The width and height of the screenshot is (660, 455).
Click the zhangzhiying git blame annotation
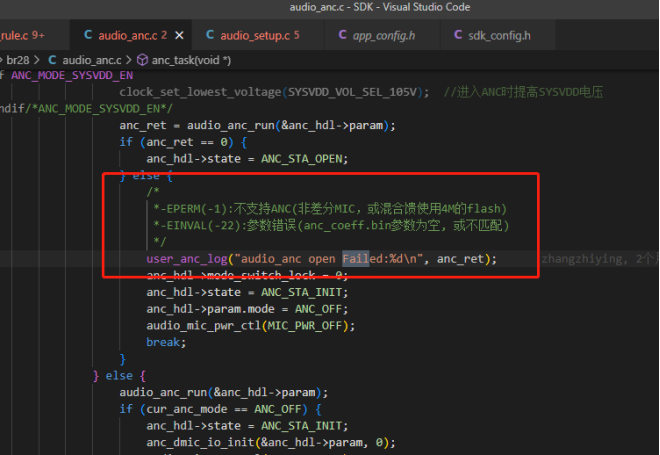582,259
